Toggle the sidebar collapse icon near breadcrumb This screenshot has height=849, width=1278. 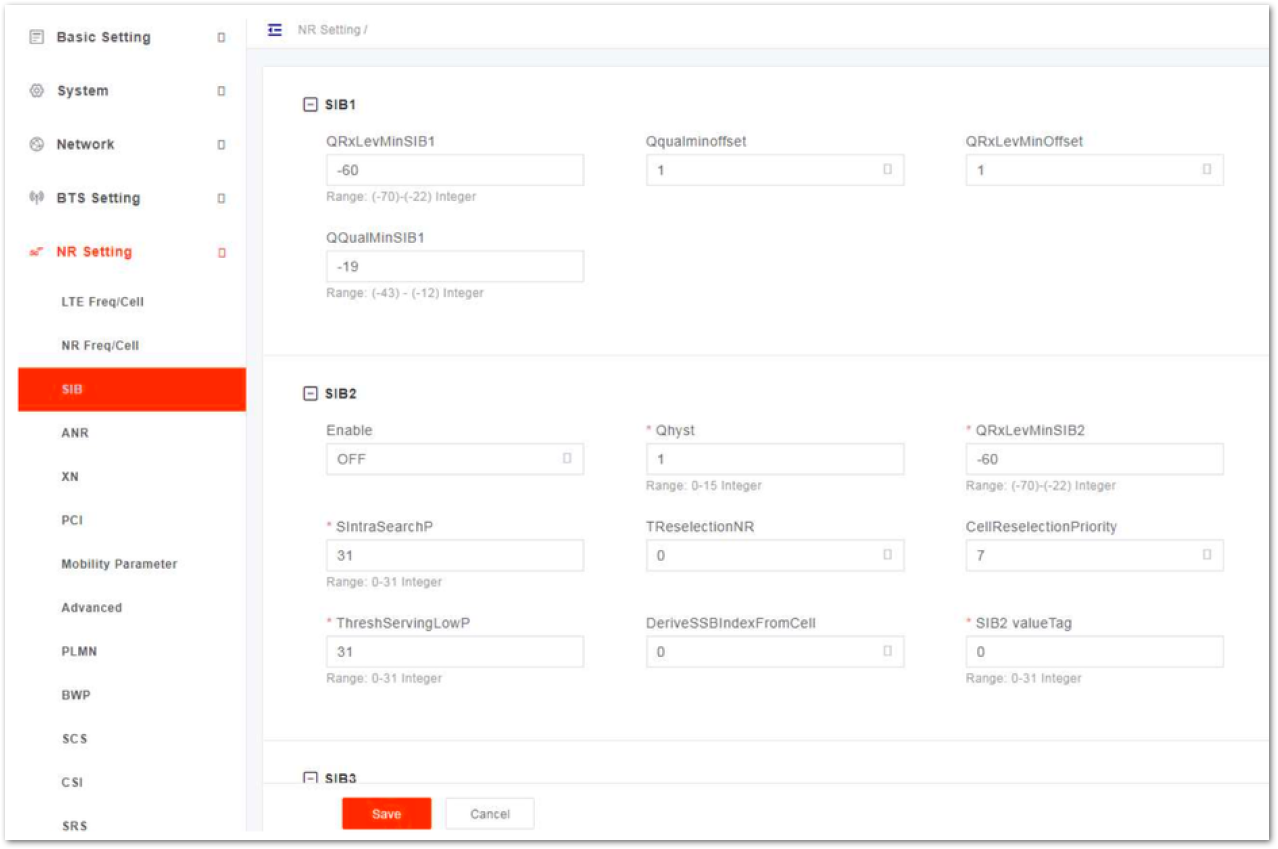point(275,30)
